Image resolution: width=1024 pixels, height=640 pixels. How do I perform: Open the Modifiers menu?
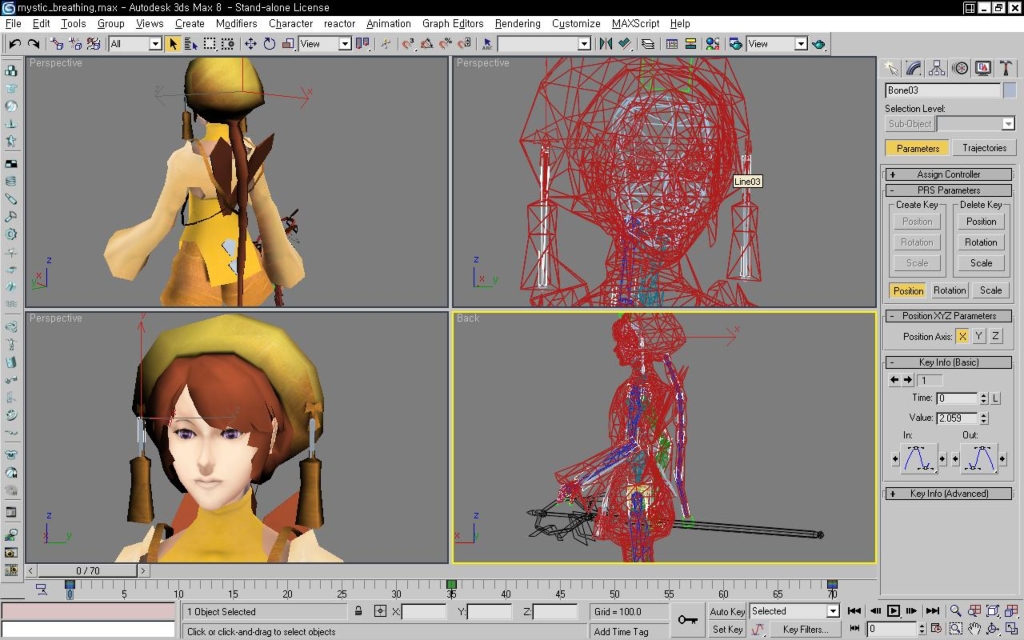click(236, 24)
